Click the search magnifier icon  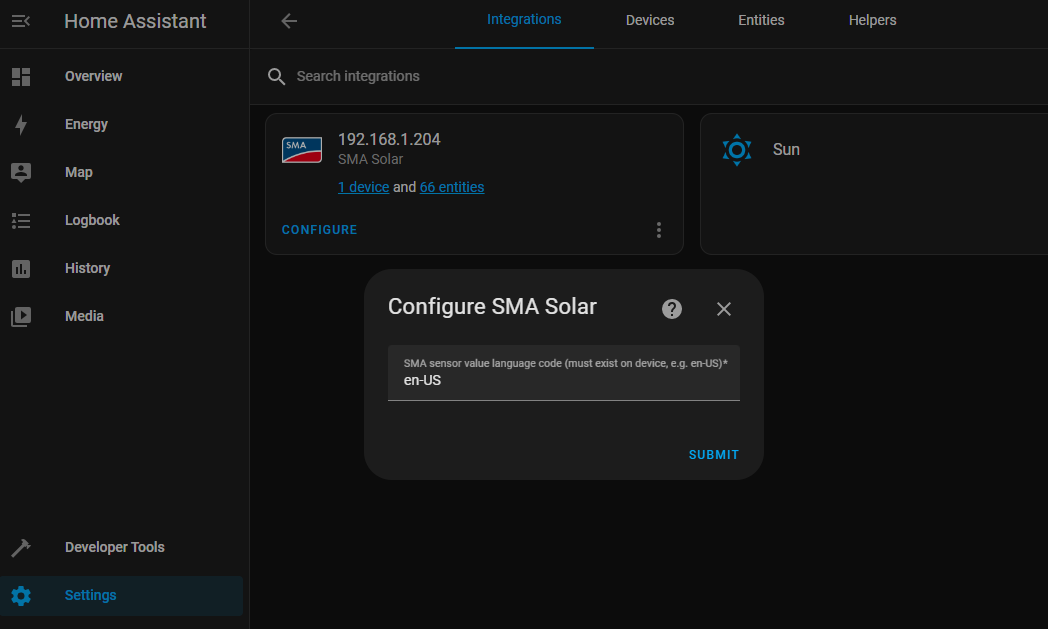276,76
